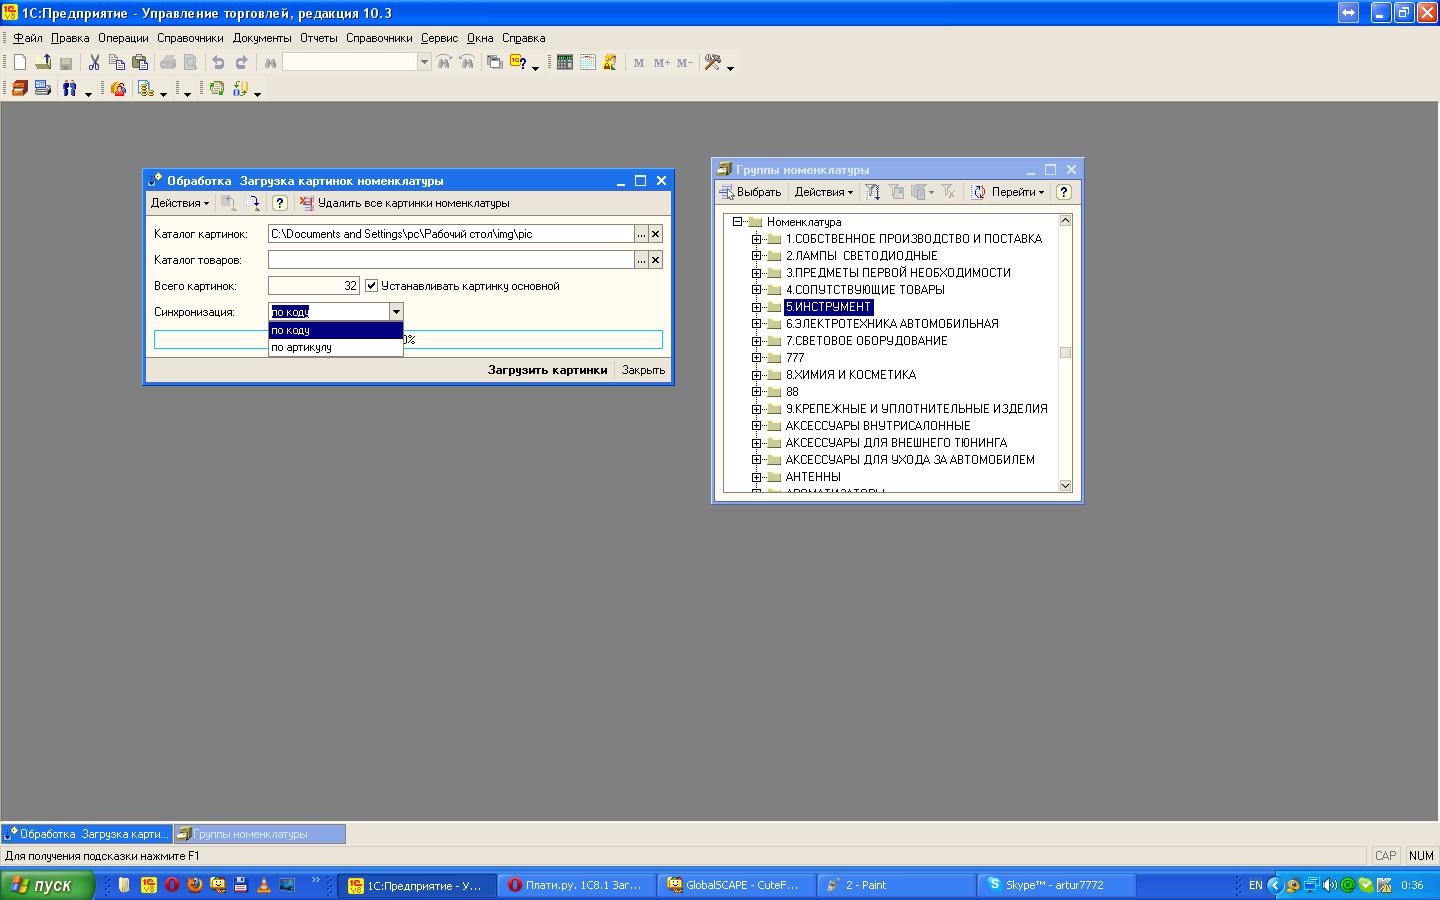Open the Сервис menu
1440x900 pixels.
439,38
